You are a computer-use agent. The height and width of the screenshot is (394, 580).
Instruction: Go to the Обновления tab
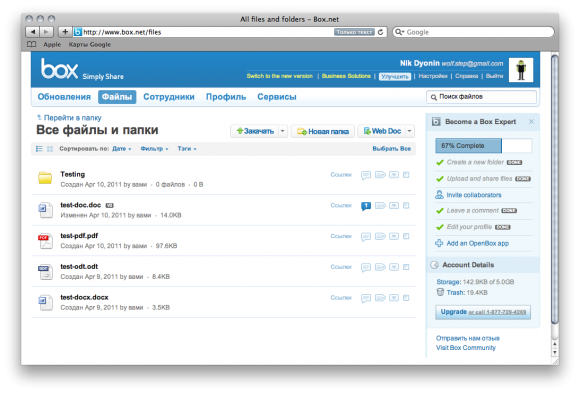coord(64,97)
